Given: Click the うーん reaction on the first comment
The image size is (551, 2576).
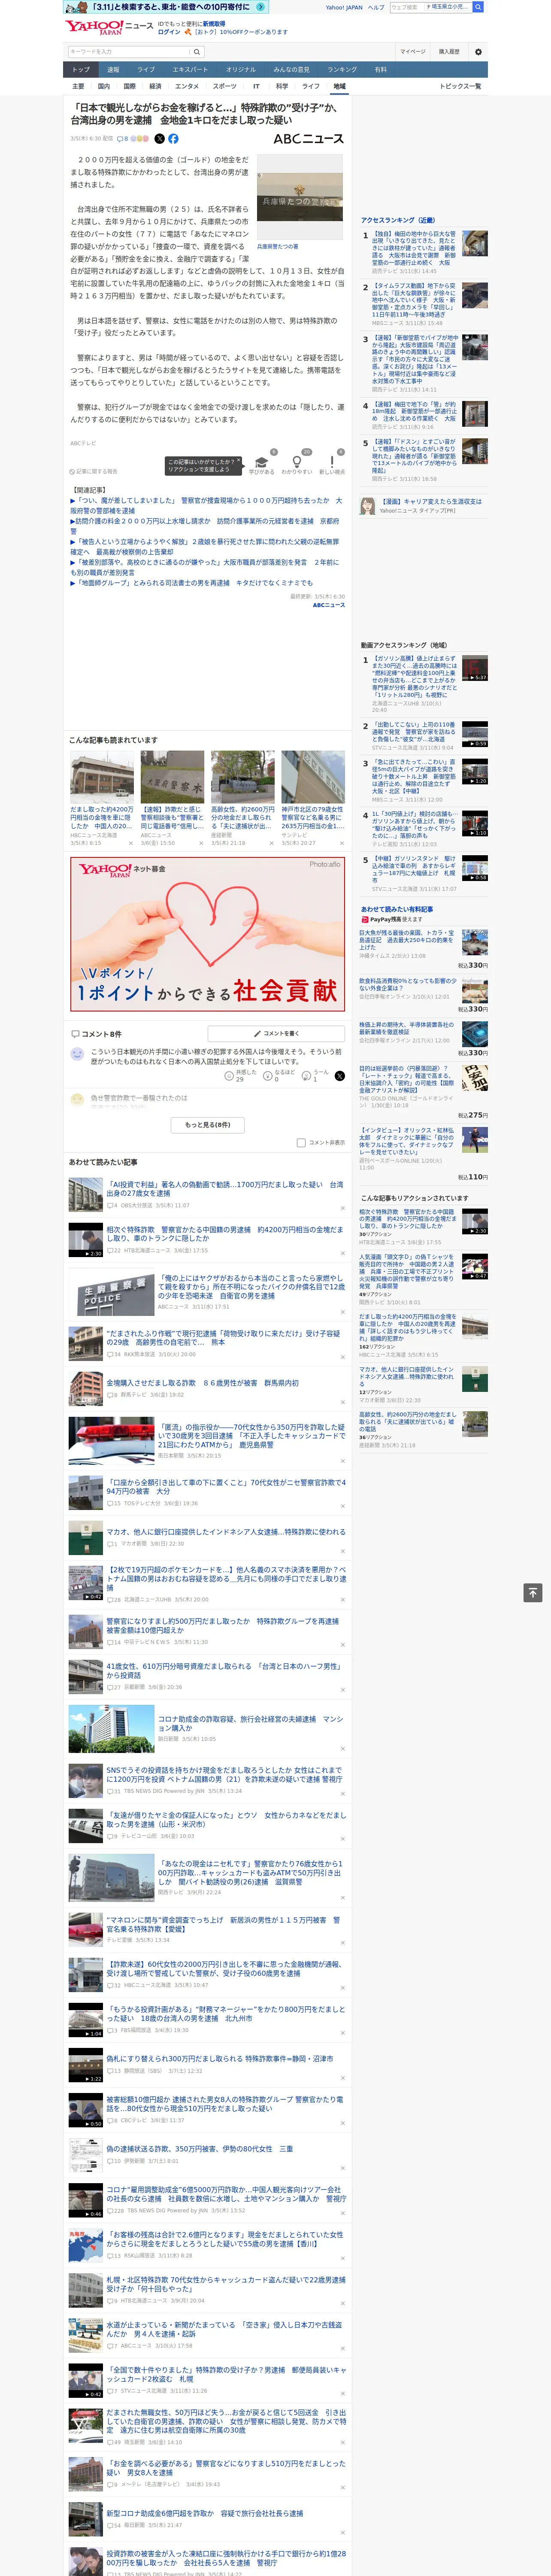Looking at the screenshot, I should 316,1076.
